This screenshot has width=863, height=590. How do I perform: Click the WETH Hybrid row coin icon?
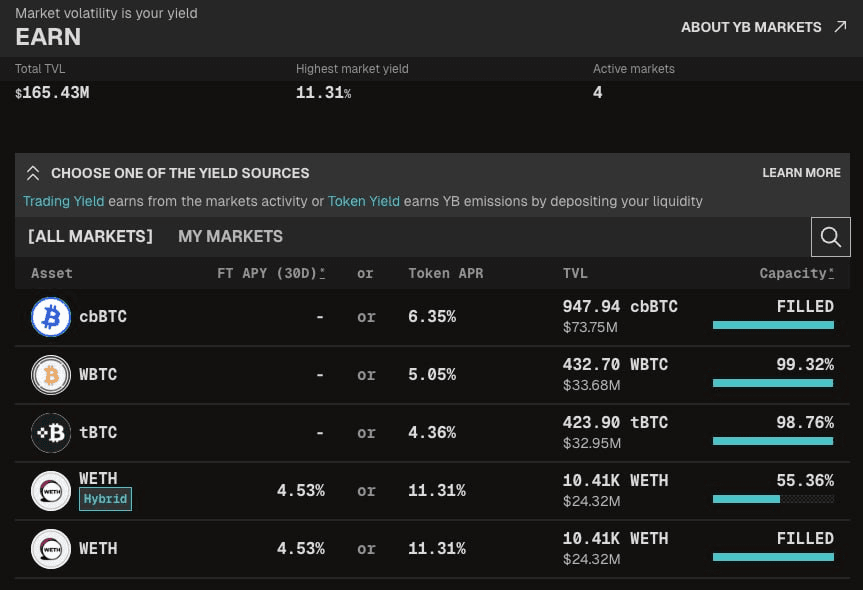pos(51,491)
